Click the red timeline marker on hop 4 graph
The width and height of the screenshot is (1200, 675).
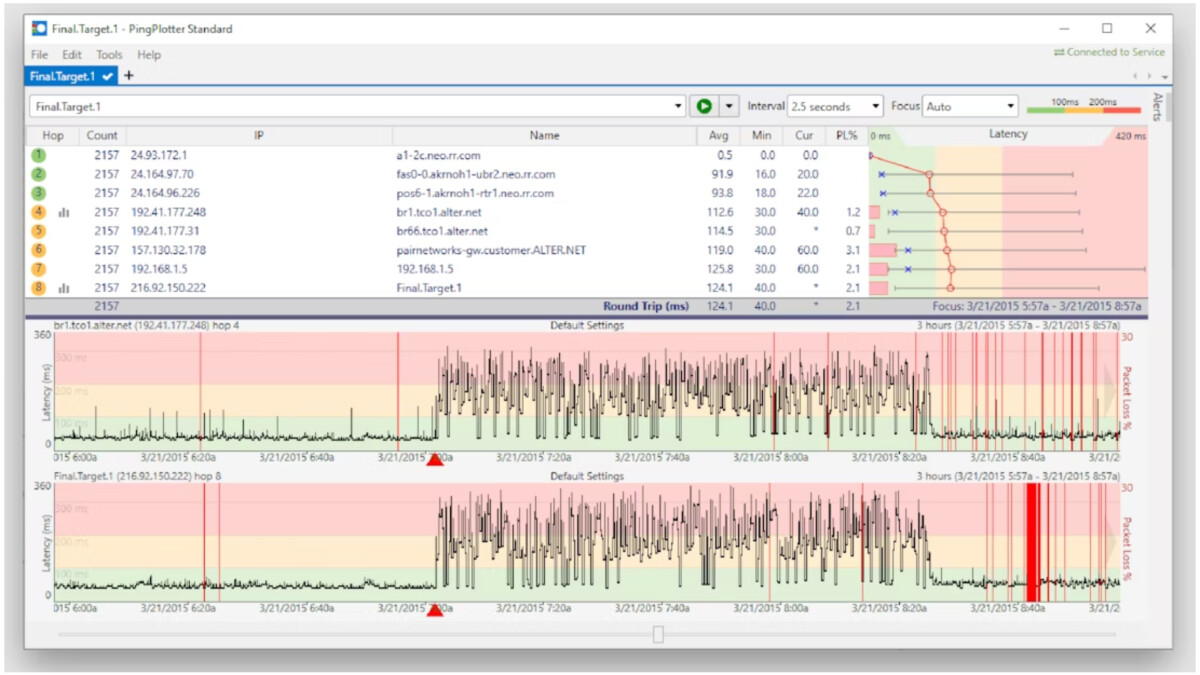tap(435, 459)
